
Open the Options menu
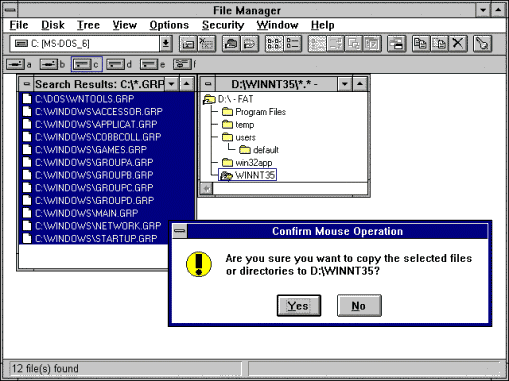(x=169, y=25)
